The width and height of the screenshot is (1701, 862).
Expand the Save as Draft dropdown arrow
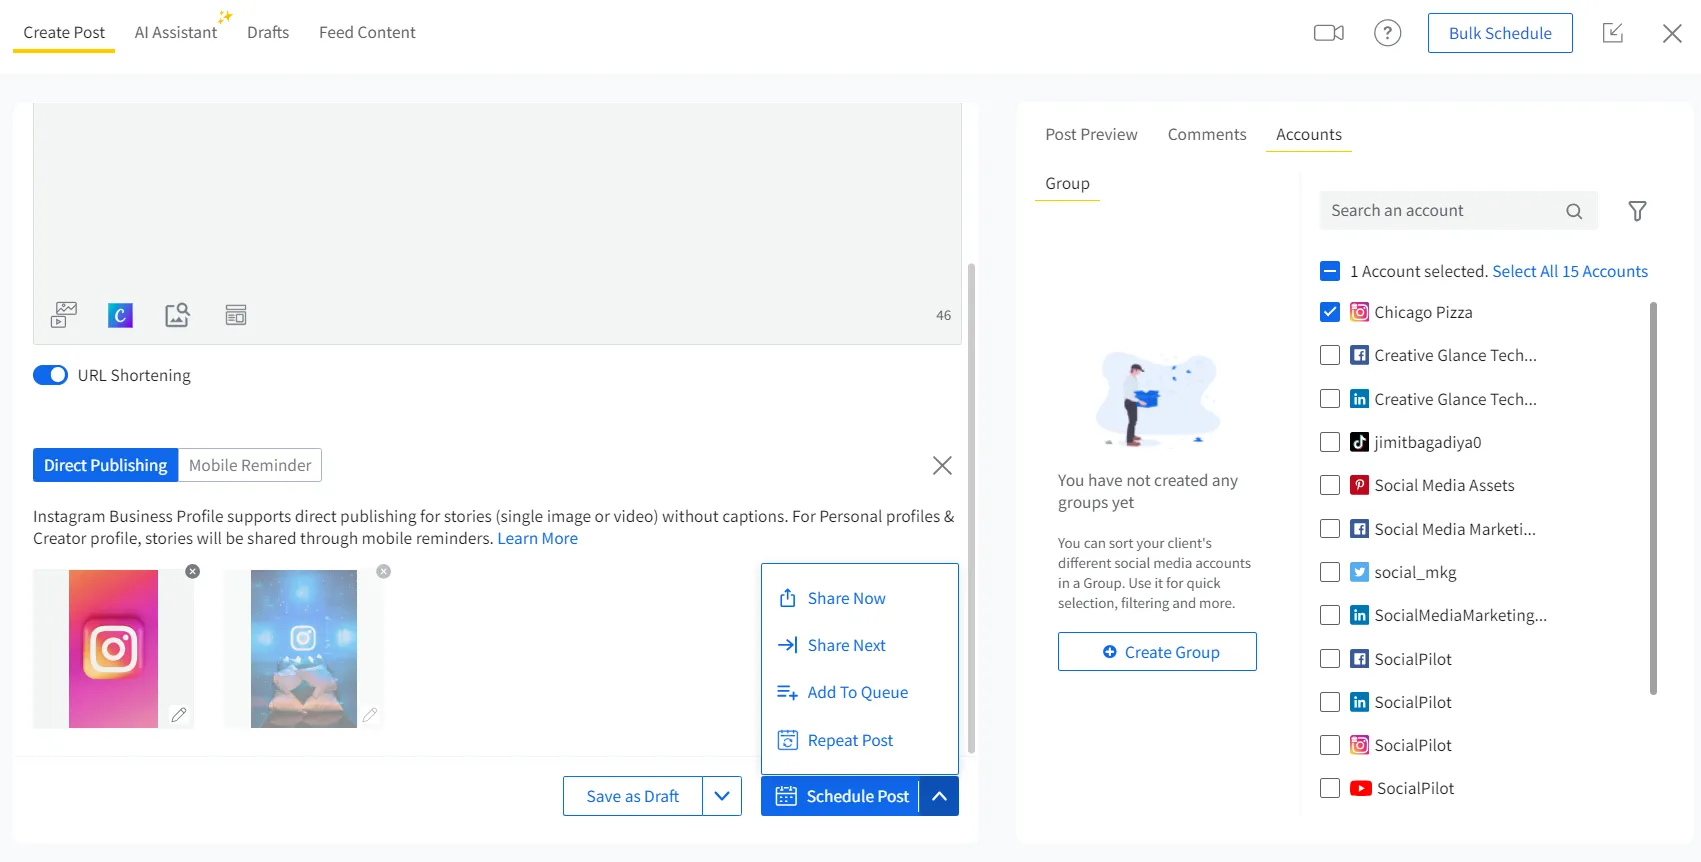(x=722, y=796)
